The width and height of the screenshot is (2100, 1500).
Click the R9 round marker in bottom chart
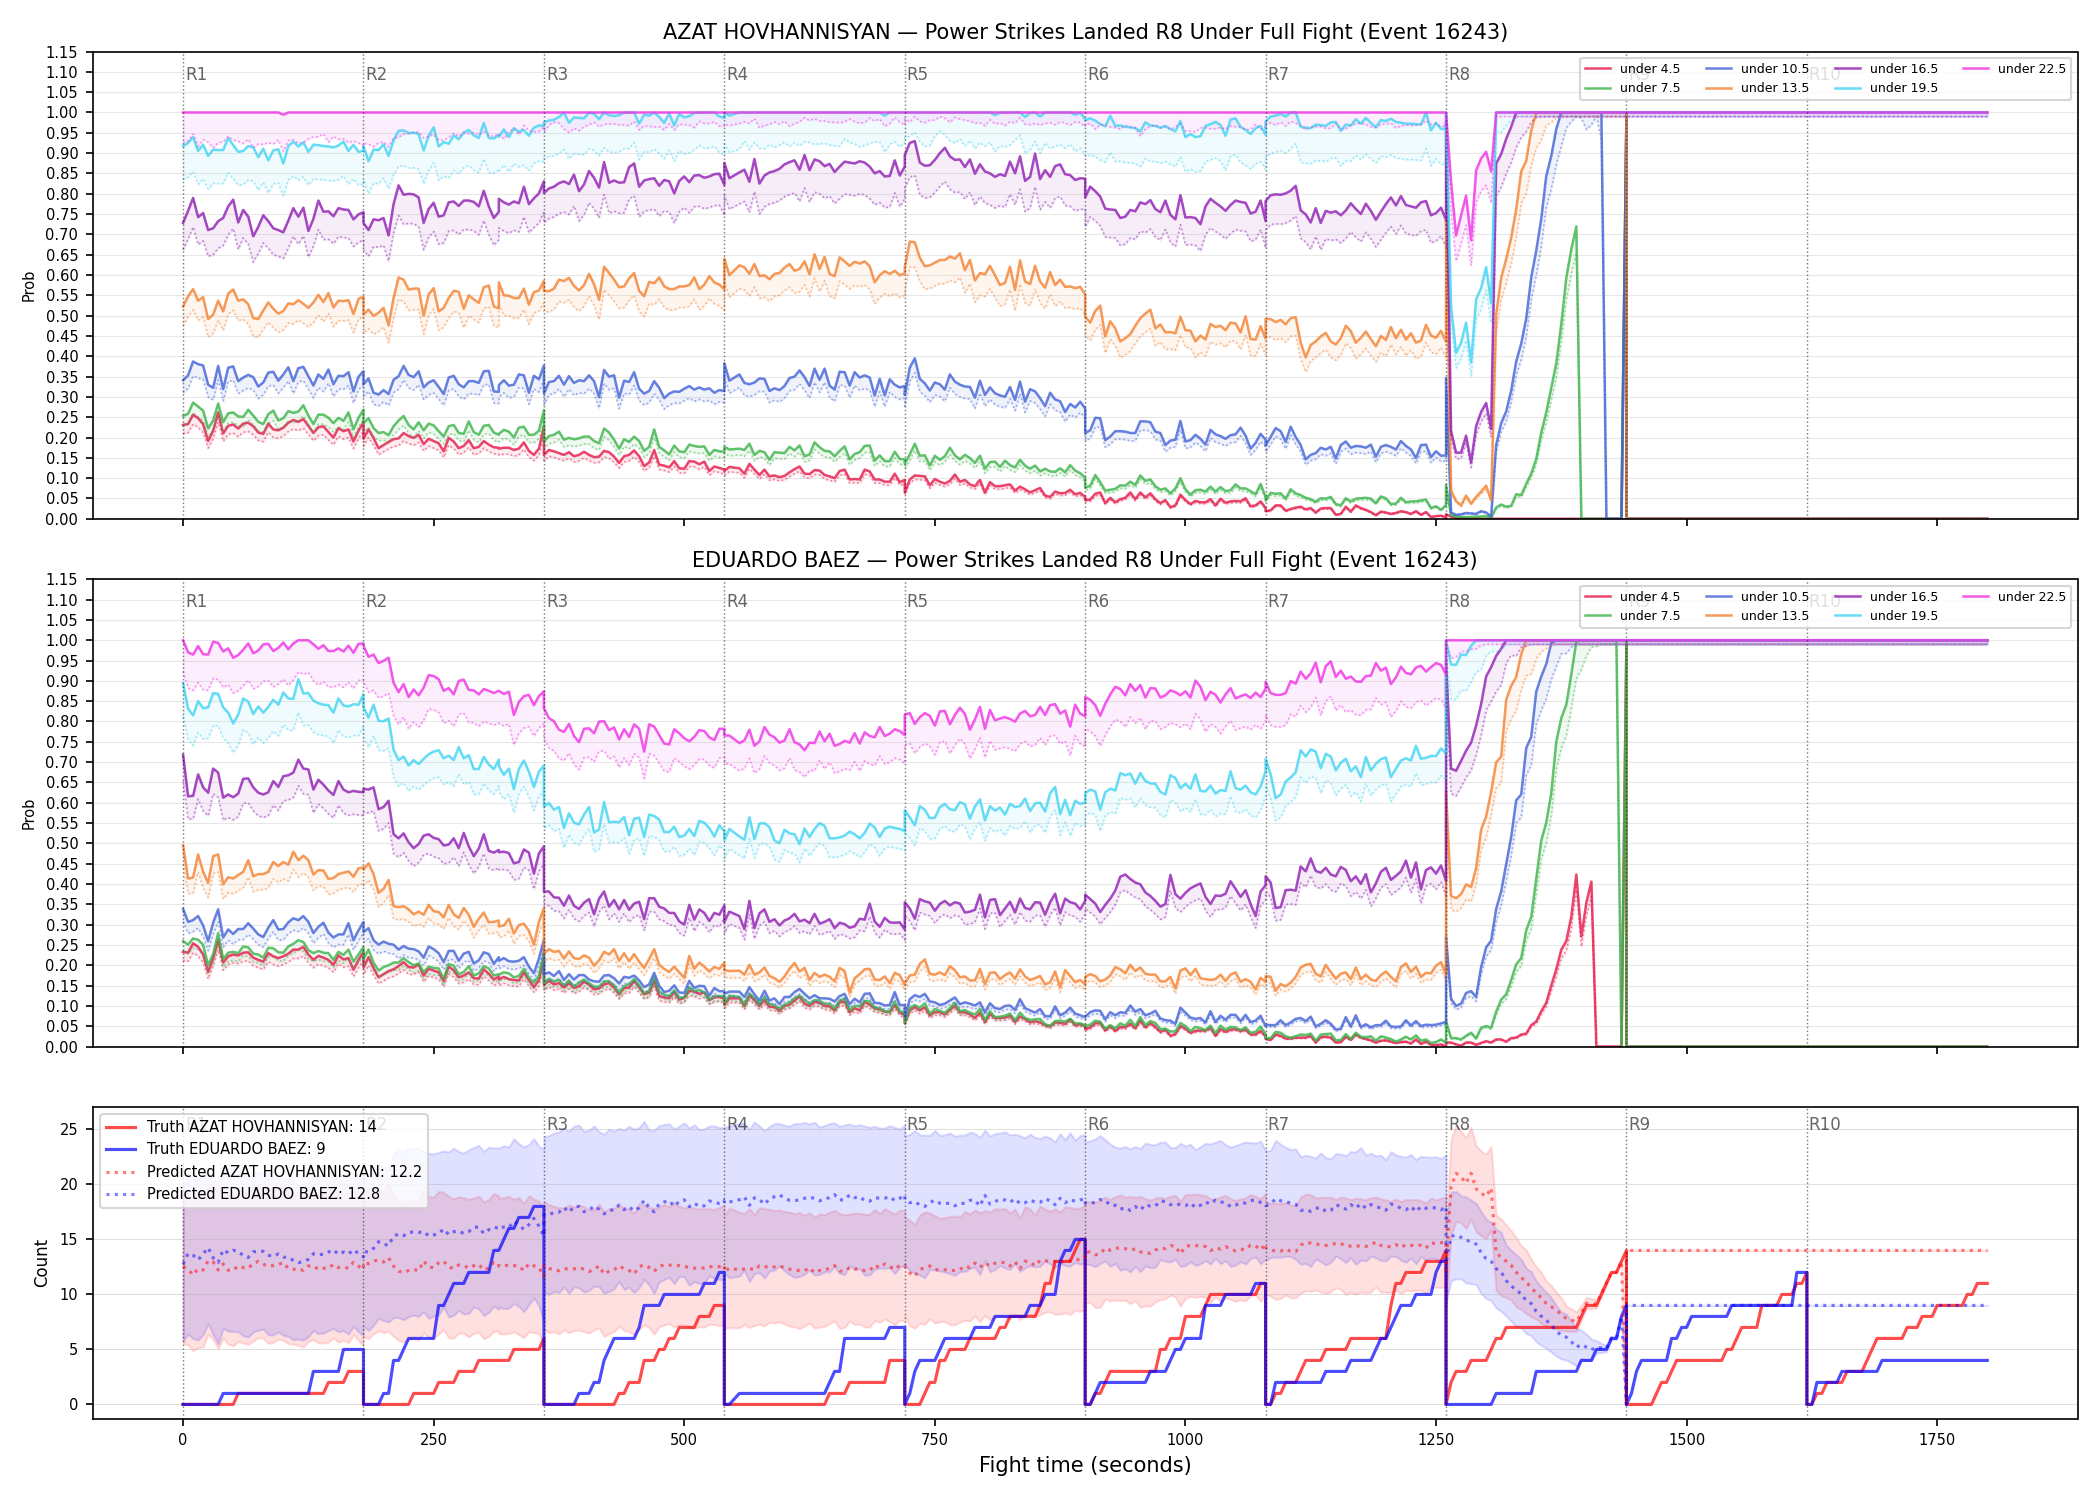point(1639,1124)
